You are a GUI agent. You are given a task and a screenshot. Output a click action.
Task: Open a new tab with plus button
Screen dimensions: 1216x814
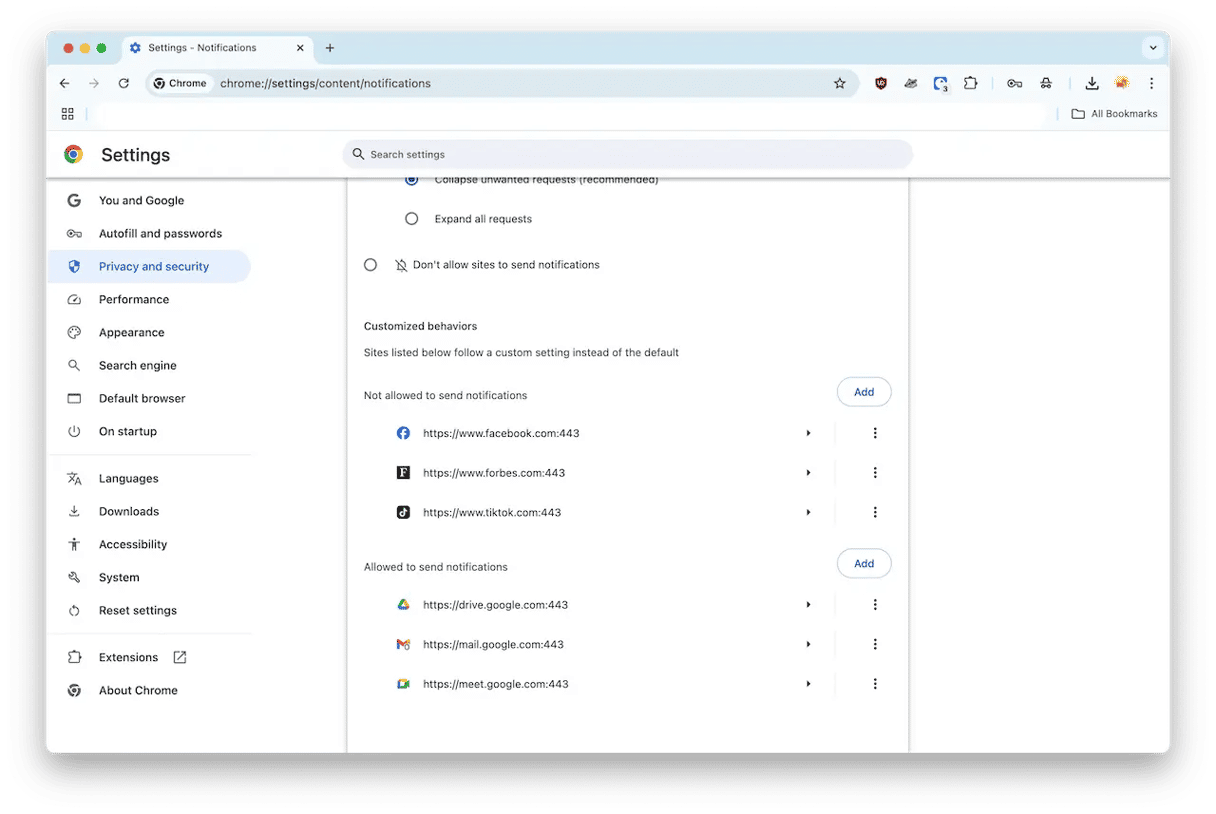point(330,48)
